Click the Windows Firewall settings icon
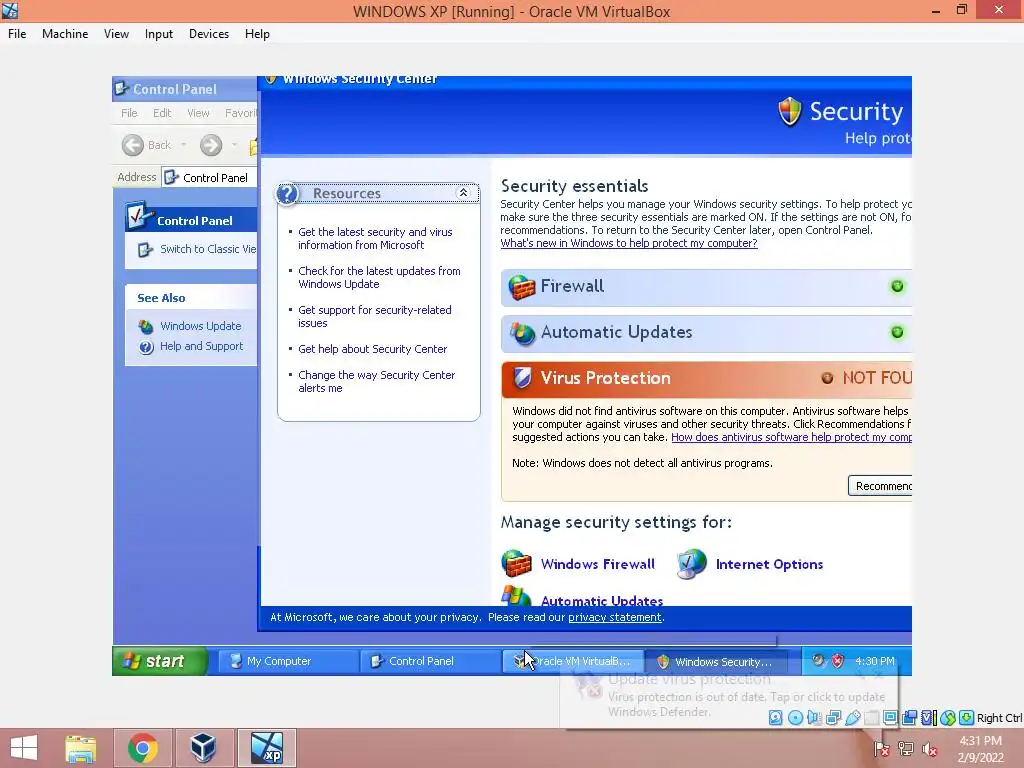Image resolution: width=1024 pixels, height=768 pixels. coord(517,564)
